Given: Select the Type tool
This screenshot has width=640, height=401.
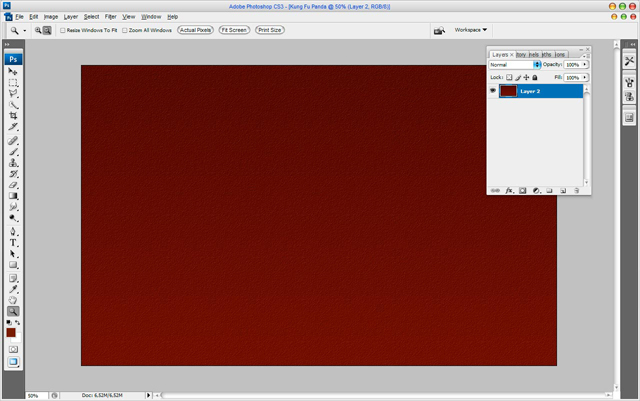Looking at the screenshot, I should pyautogui.click(x=13, y=243).
